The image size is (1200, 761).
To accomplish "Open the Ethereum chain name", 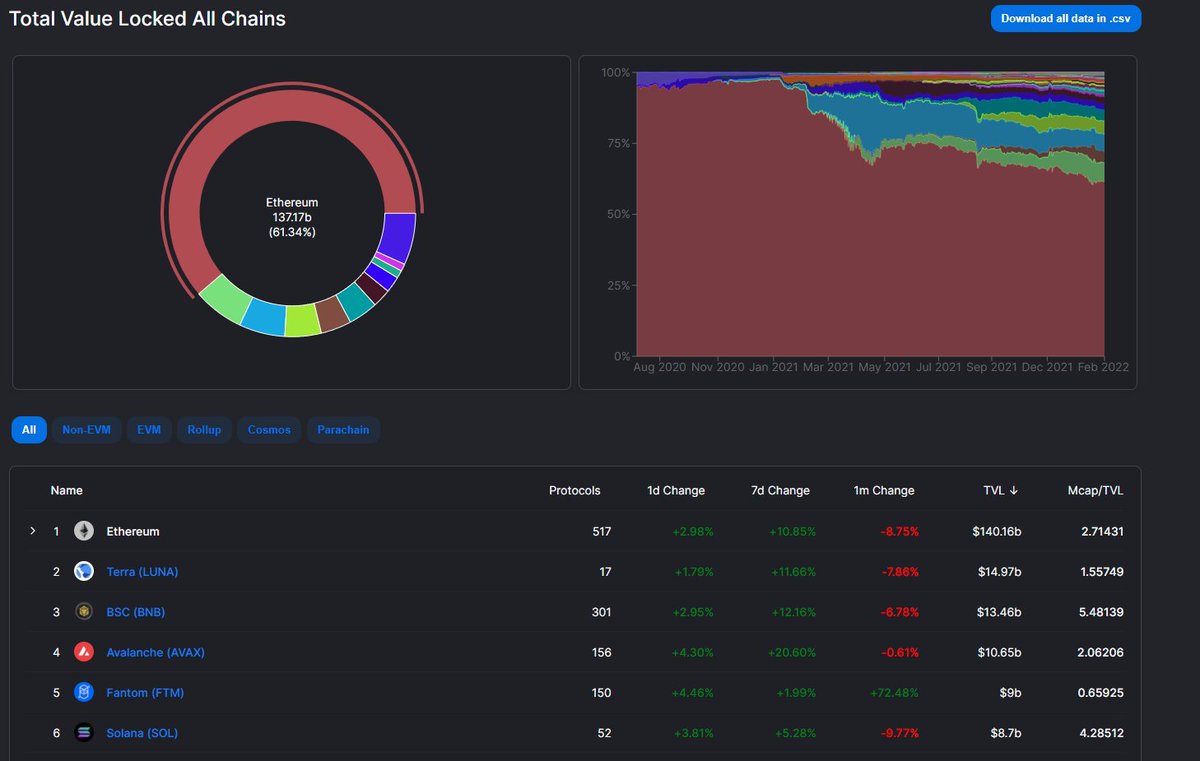I will click(x=133, y=531).
